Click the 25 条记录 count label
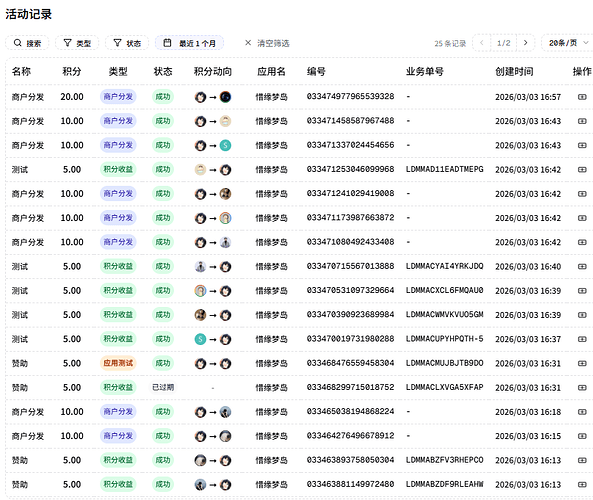Viewport: 593px width, 500px height. click(450, 43)
